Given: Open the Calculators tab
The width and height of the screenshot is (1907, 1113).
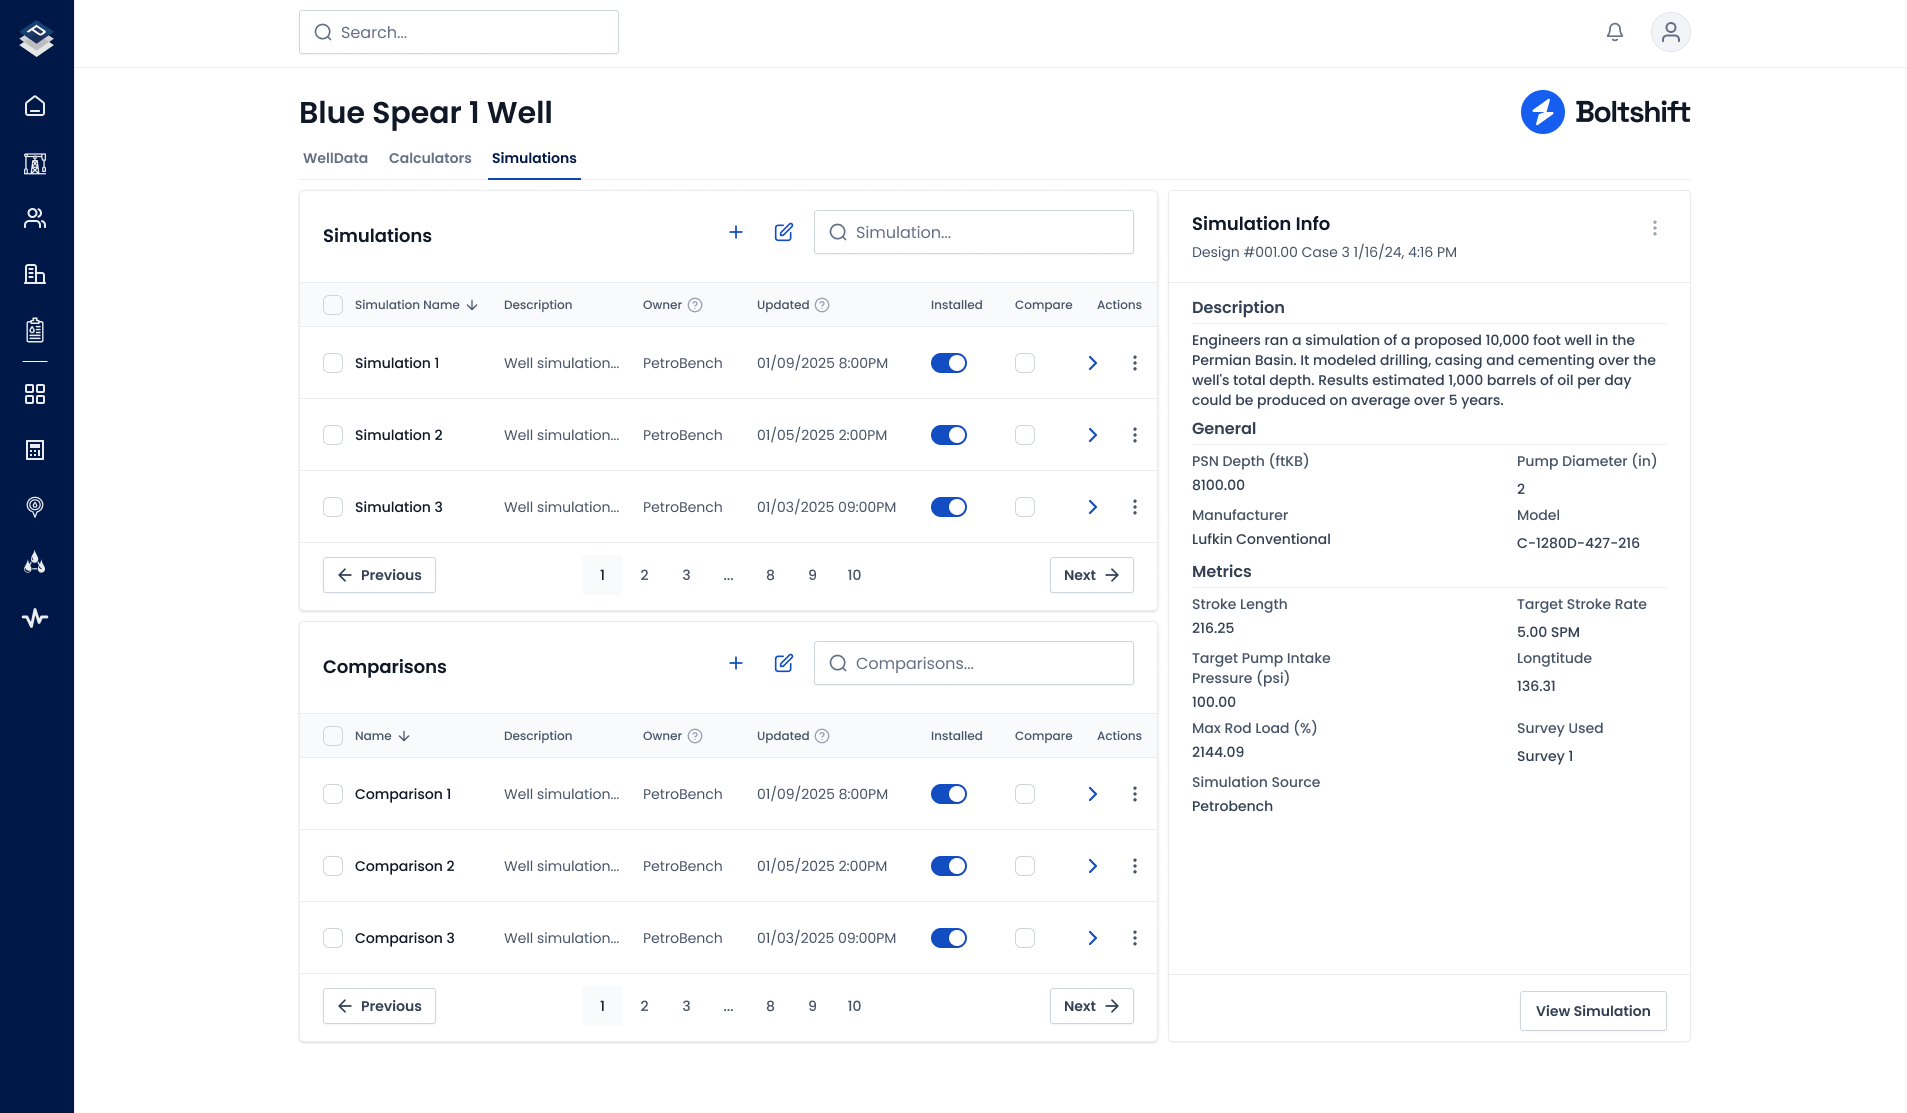Looking at the screenshot, I should pyautogui.click(x=430, y=158).
